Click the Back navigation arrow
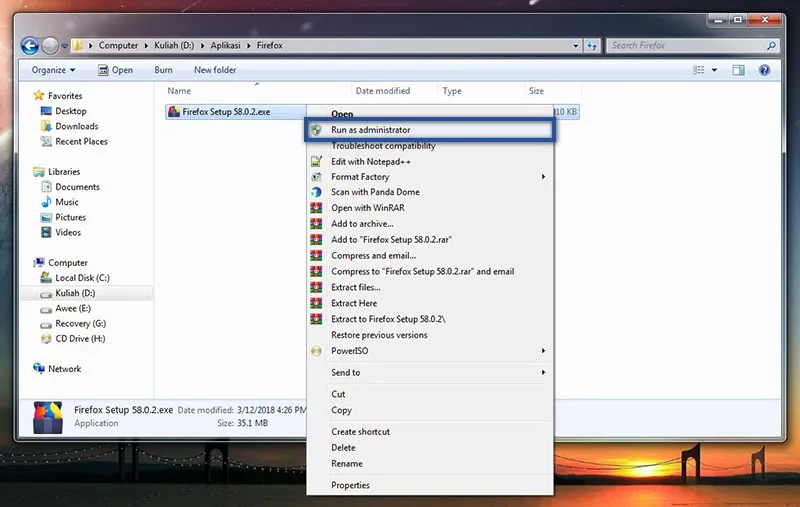This screenshot has width=800, height=507. point(30,46)
